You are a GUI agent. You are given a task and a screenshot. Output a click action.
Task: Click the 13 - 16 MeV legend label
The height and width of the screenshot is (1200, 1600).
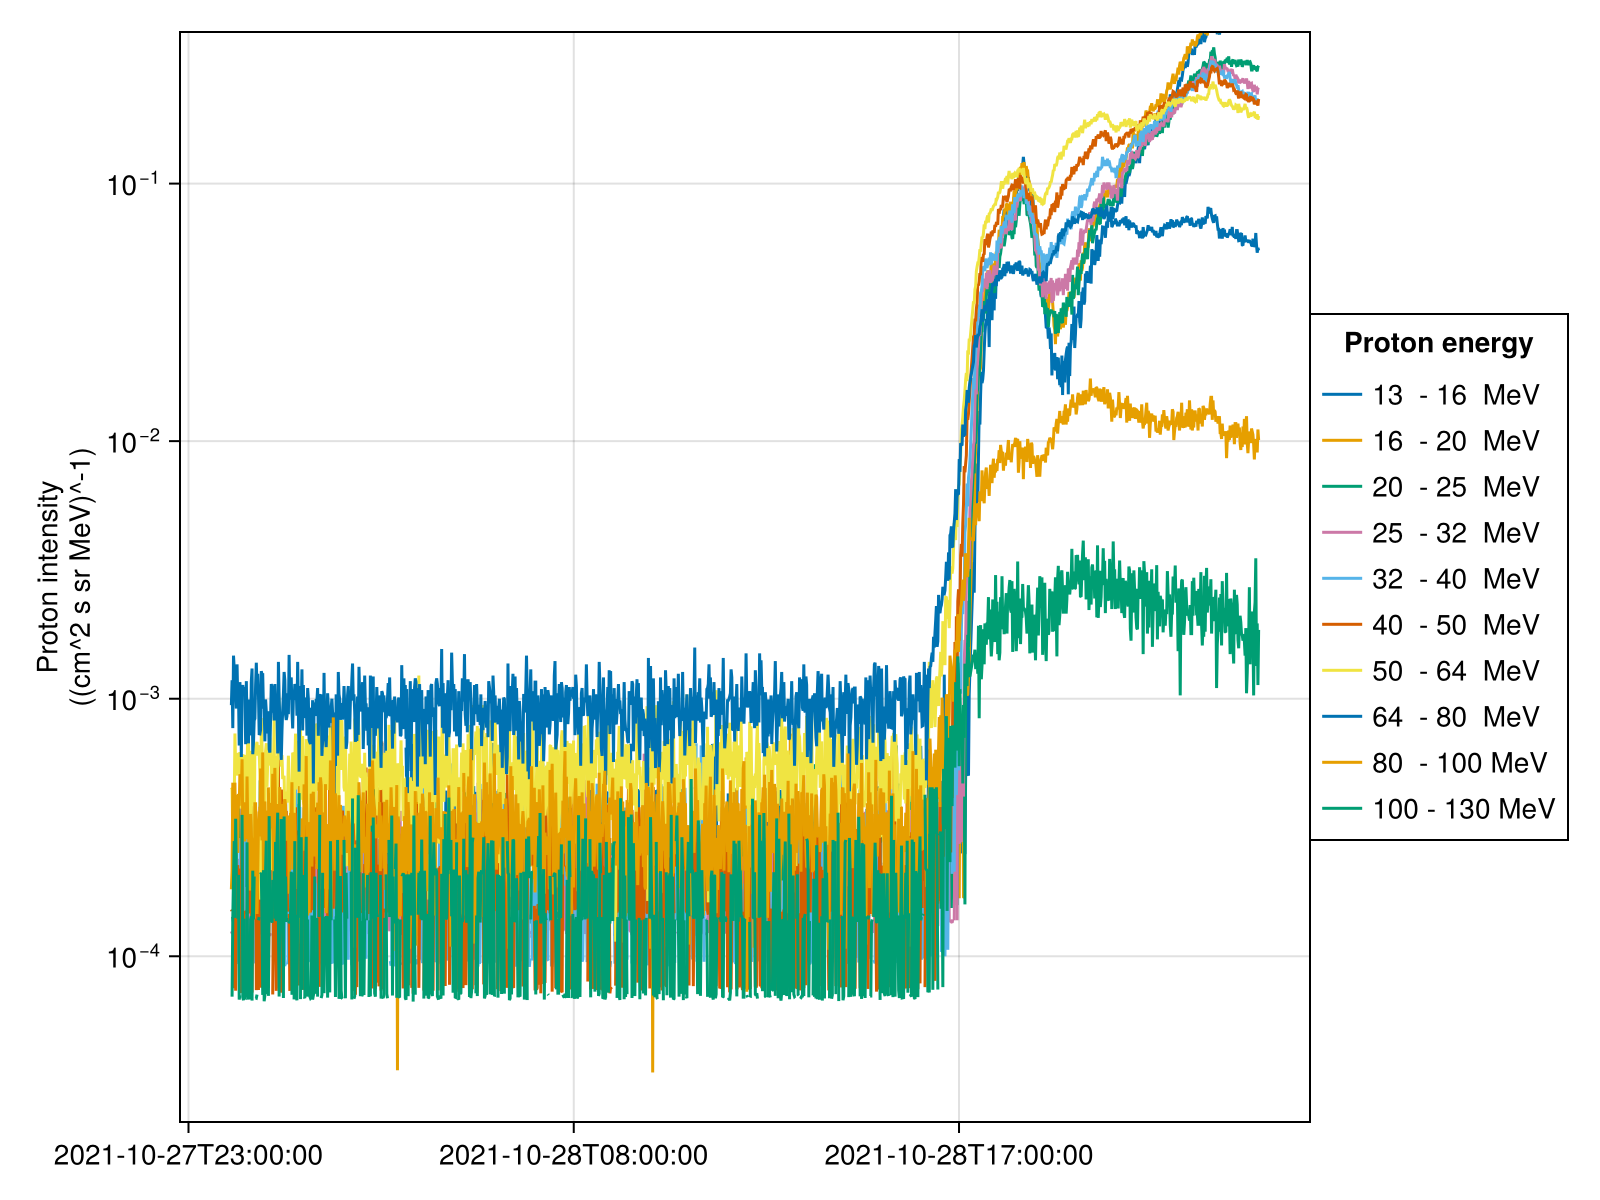click(x=1455, y=395)
